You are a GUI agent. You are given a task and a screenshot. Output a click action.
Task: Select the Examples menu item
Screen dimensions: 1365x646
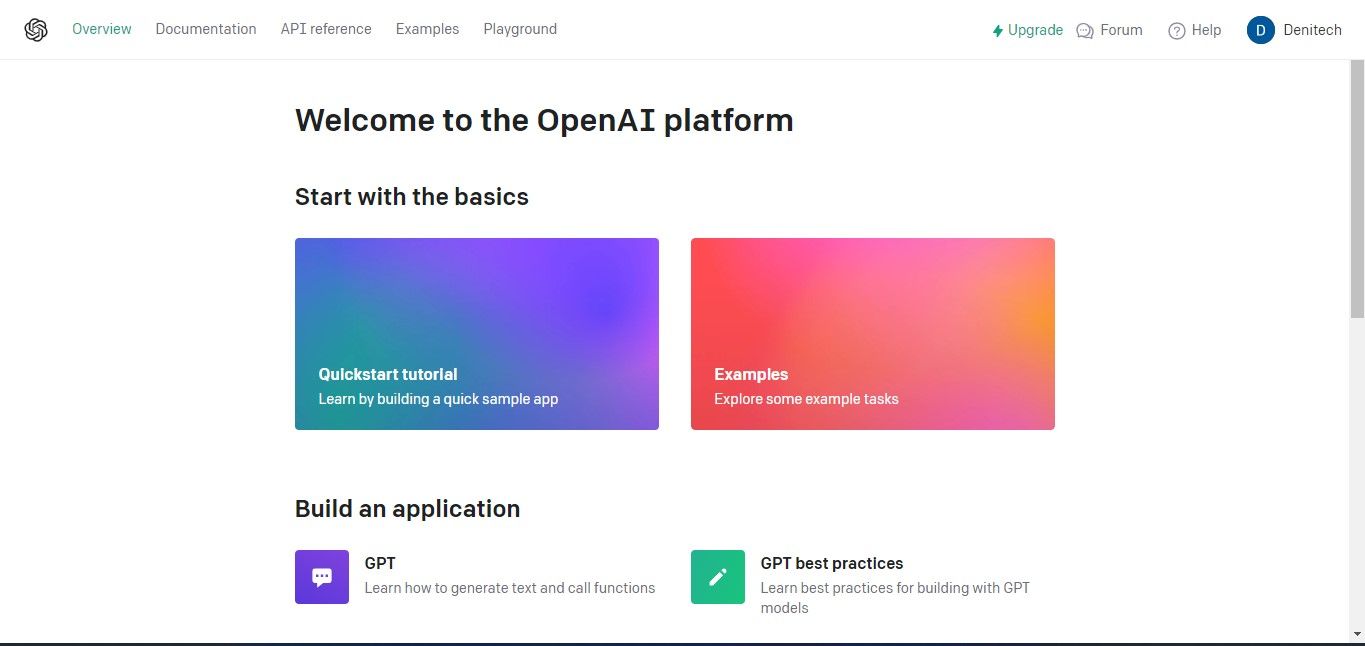tap(427, 29)
